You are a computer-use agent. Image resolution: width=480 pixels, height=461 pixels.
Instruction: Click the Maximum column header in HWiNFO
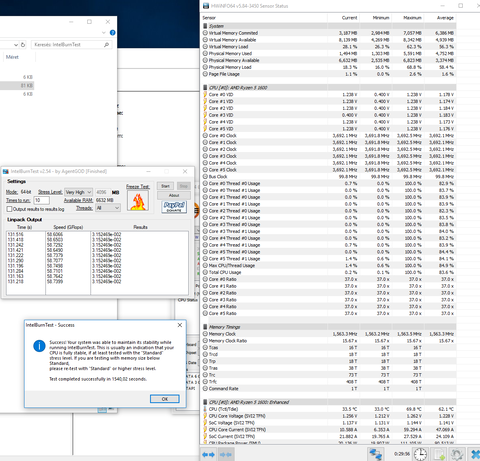408,18
